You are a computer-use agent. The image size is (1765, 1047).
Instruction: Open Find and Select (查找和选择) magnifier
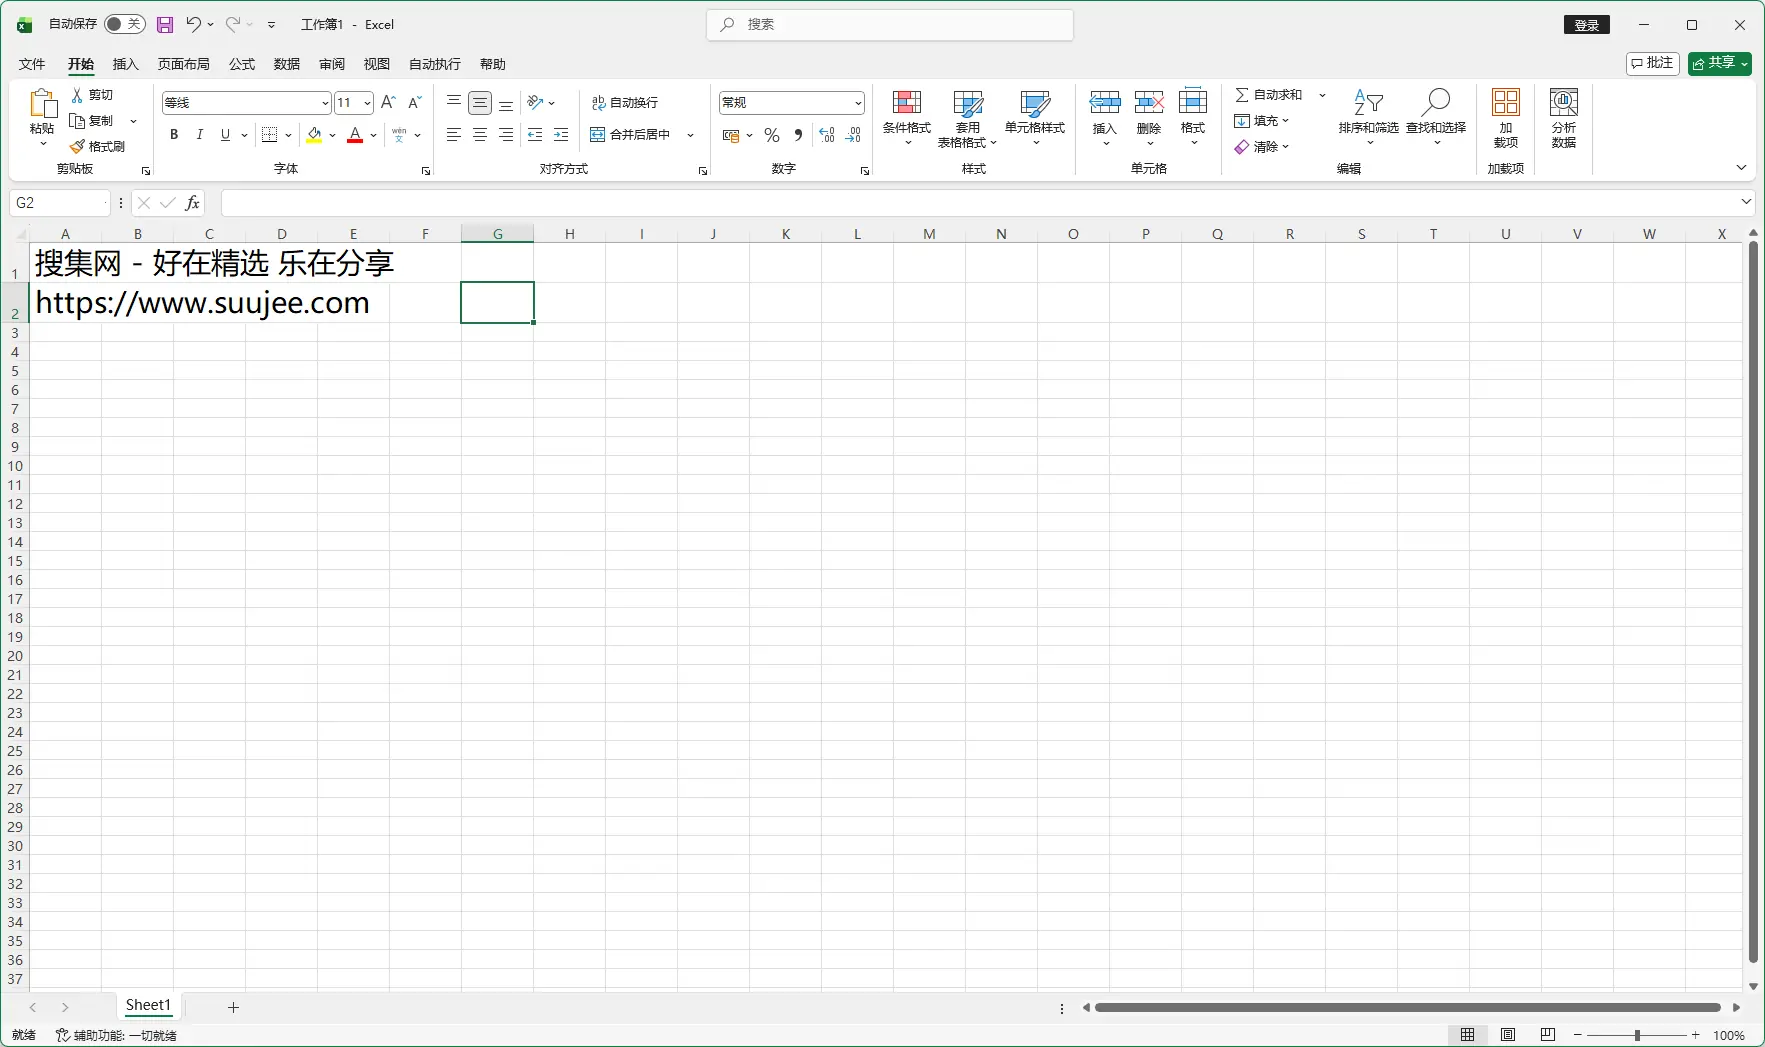point(1435,103)
